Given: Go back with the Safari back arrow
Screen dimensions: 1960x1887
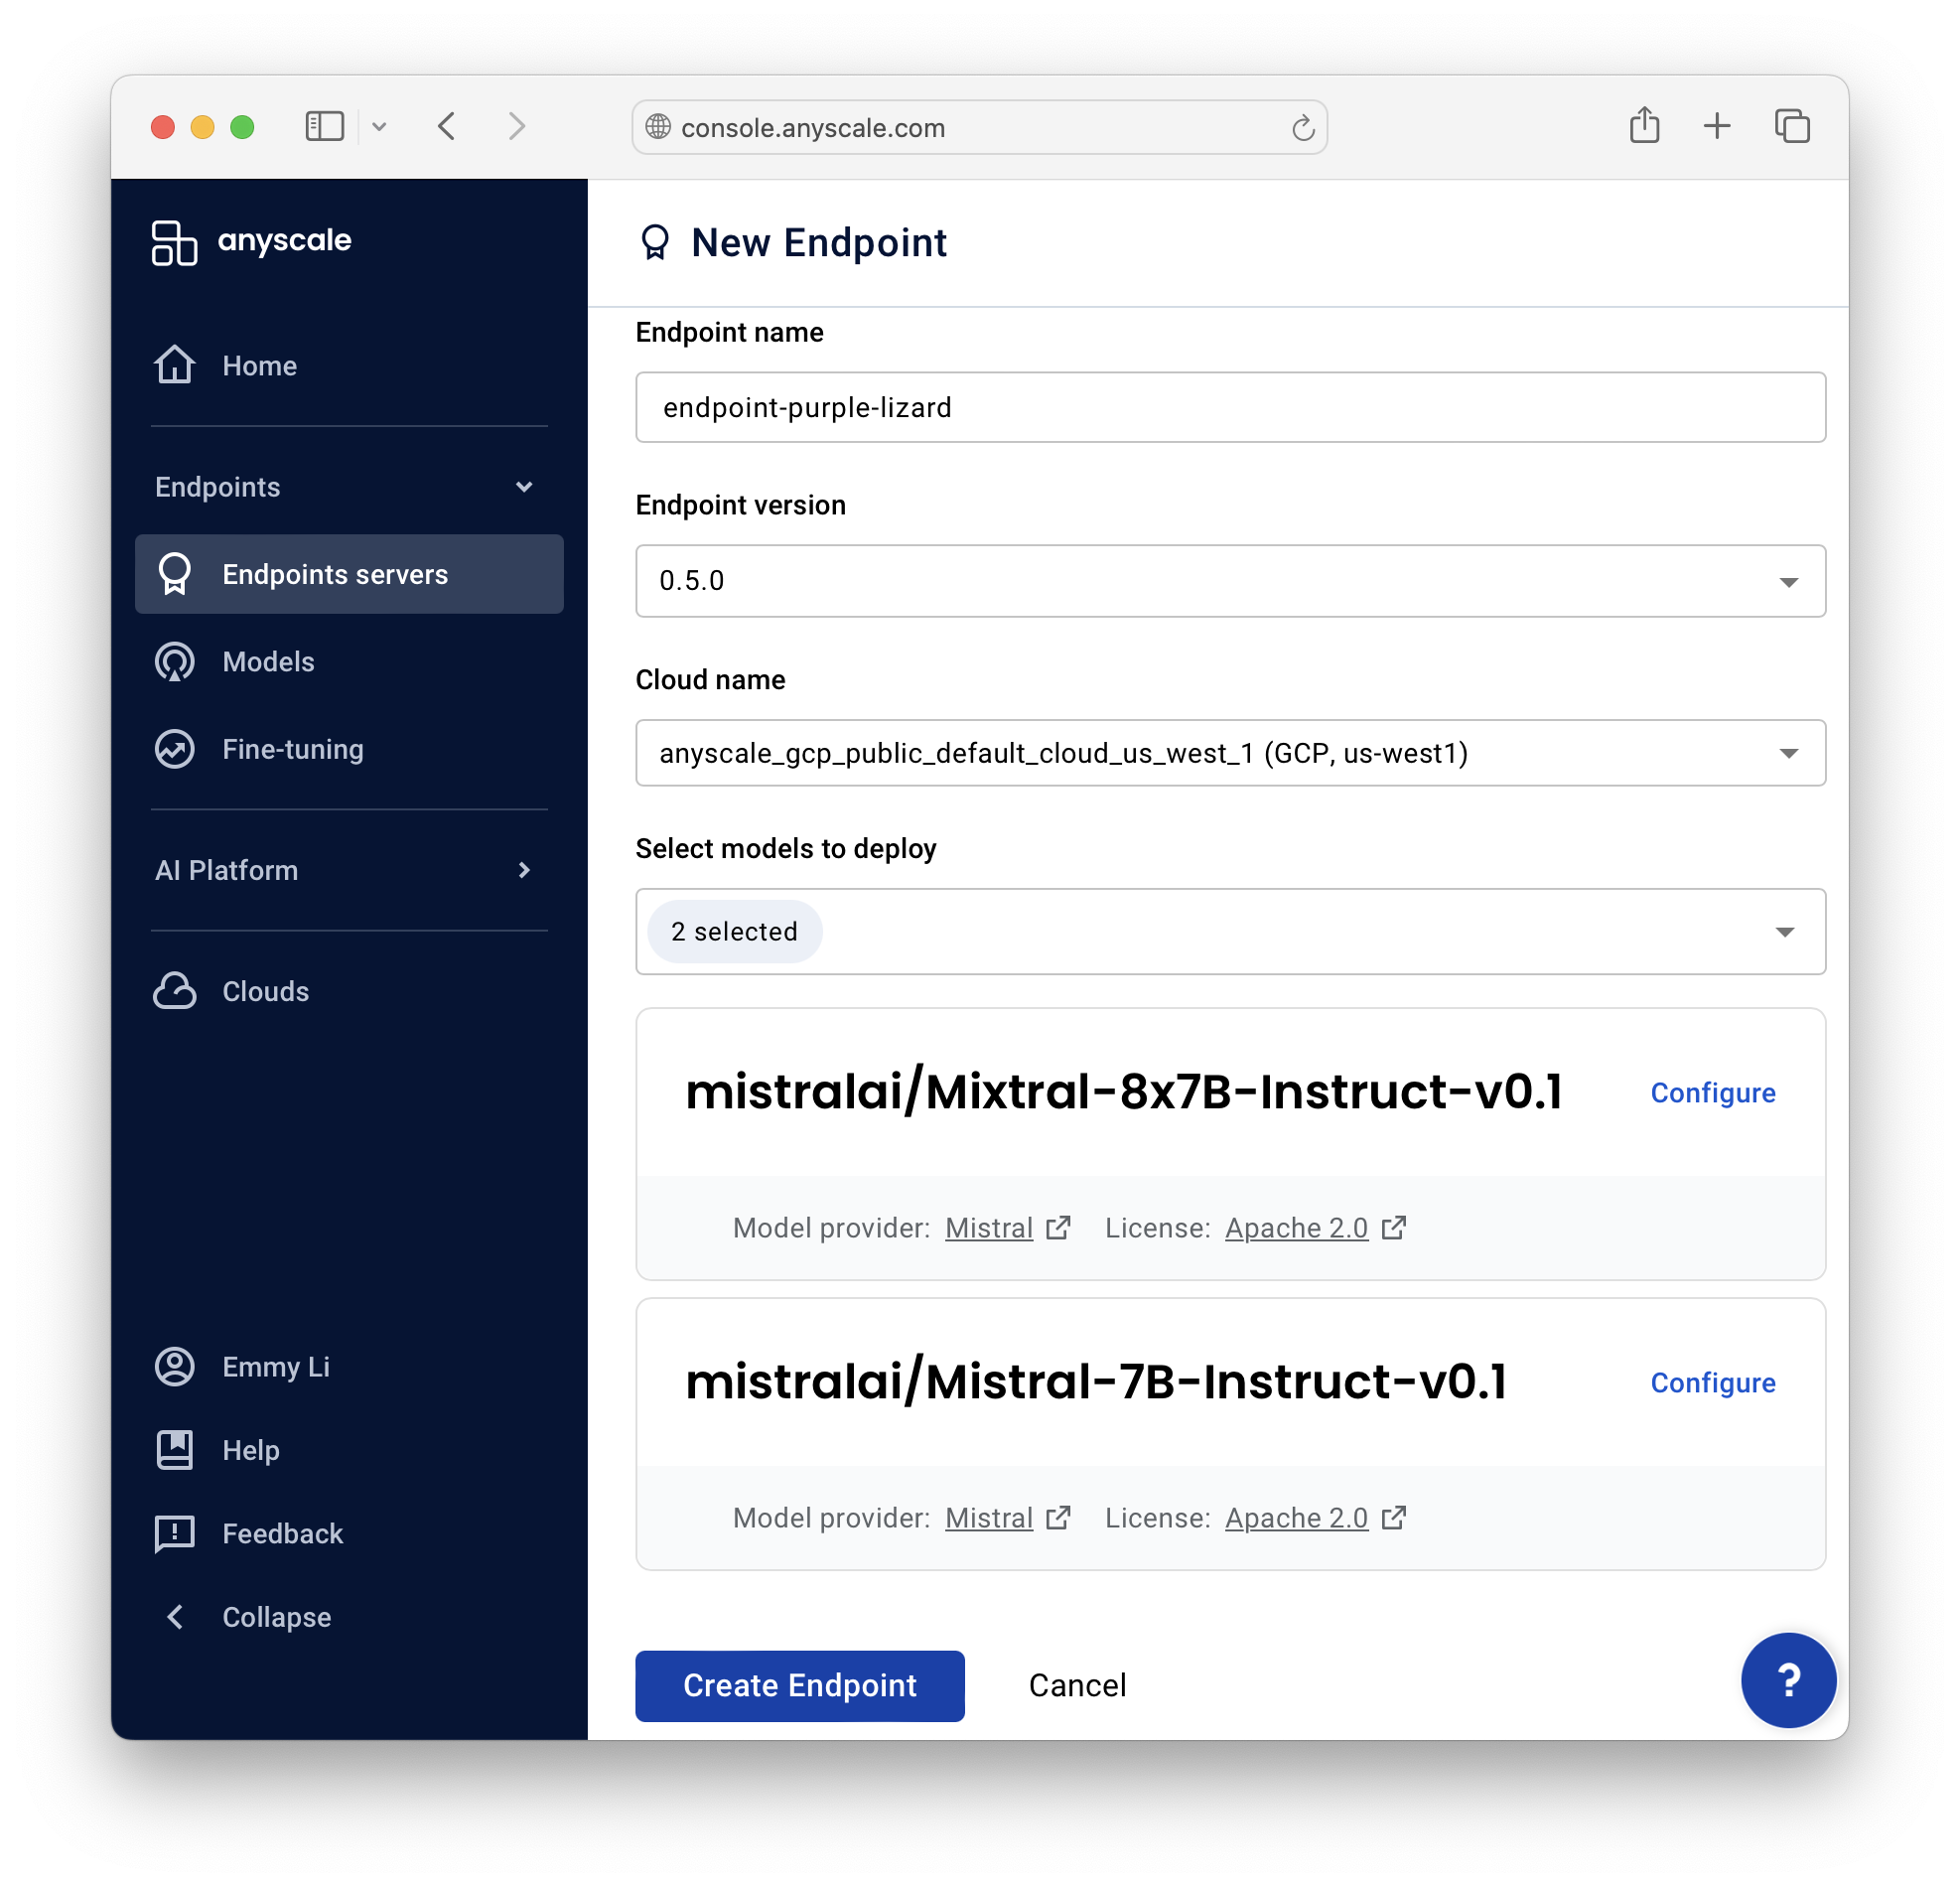Looking at the screenshot, I should tap(447, 126).
